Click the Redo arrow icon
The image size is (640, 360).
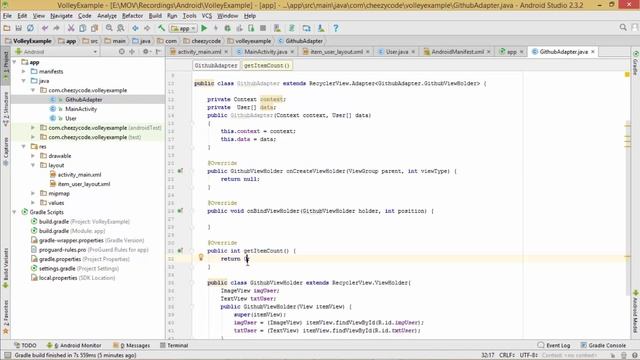pos(56,28)
